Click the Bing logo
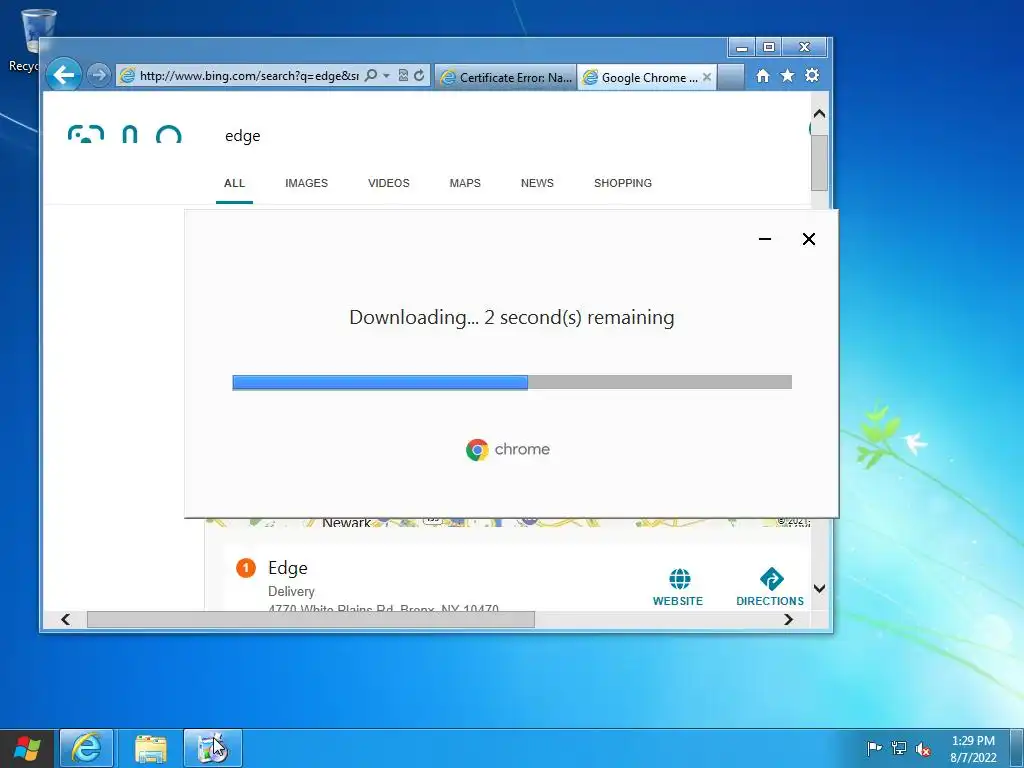The image size is (1024, 768). click(x=125, y=133)
